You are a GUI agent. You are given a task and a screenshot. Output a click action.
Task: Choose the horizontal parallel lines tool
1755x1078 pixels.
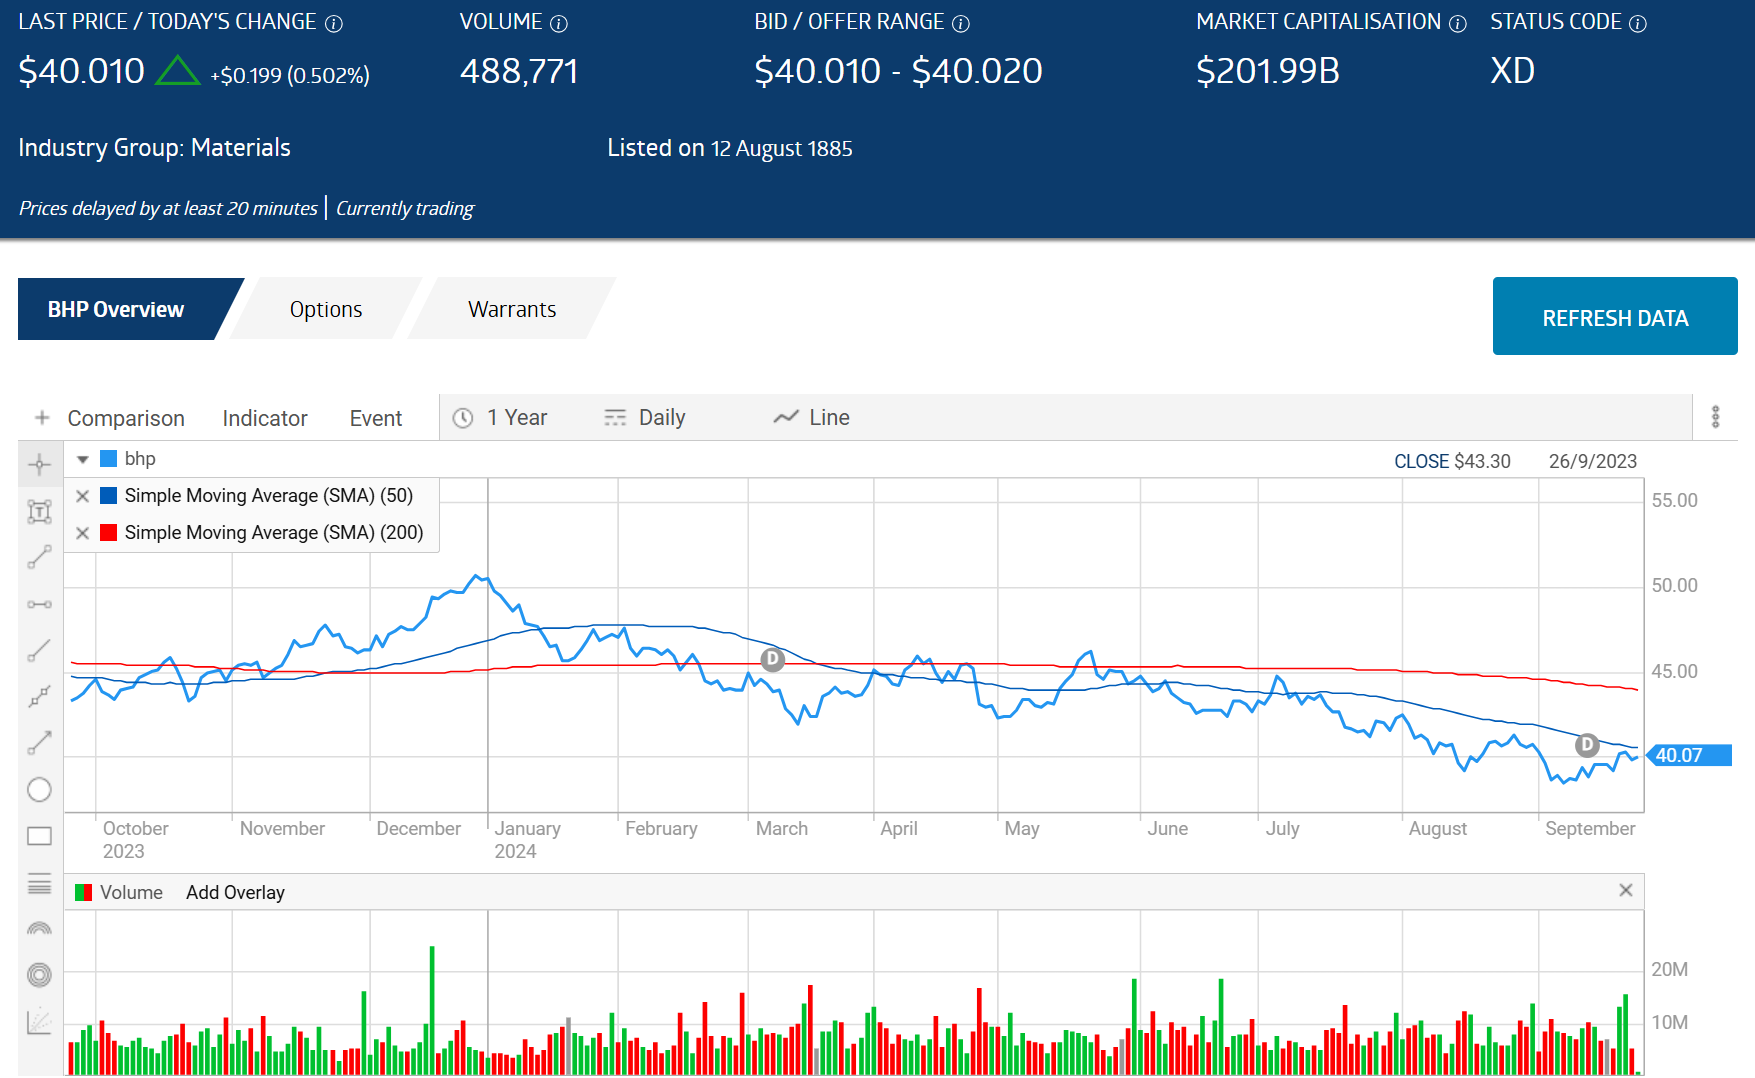(39, 883)
